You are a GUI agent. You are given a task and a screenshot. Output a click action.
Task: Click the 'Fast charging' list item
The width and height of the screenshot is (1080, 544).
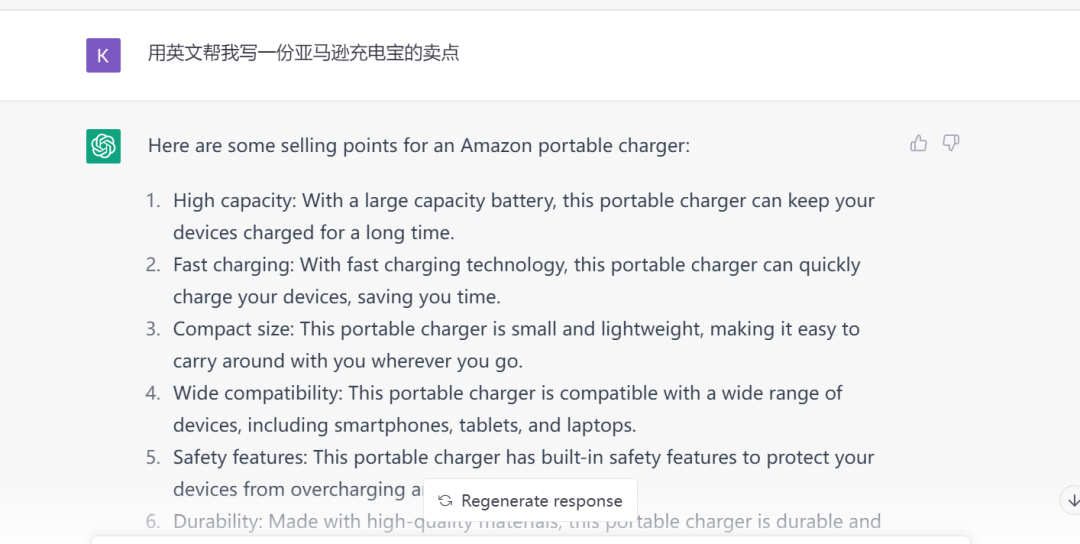click(x=517, y=280)
